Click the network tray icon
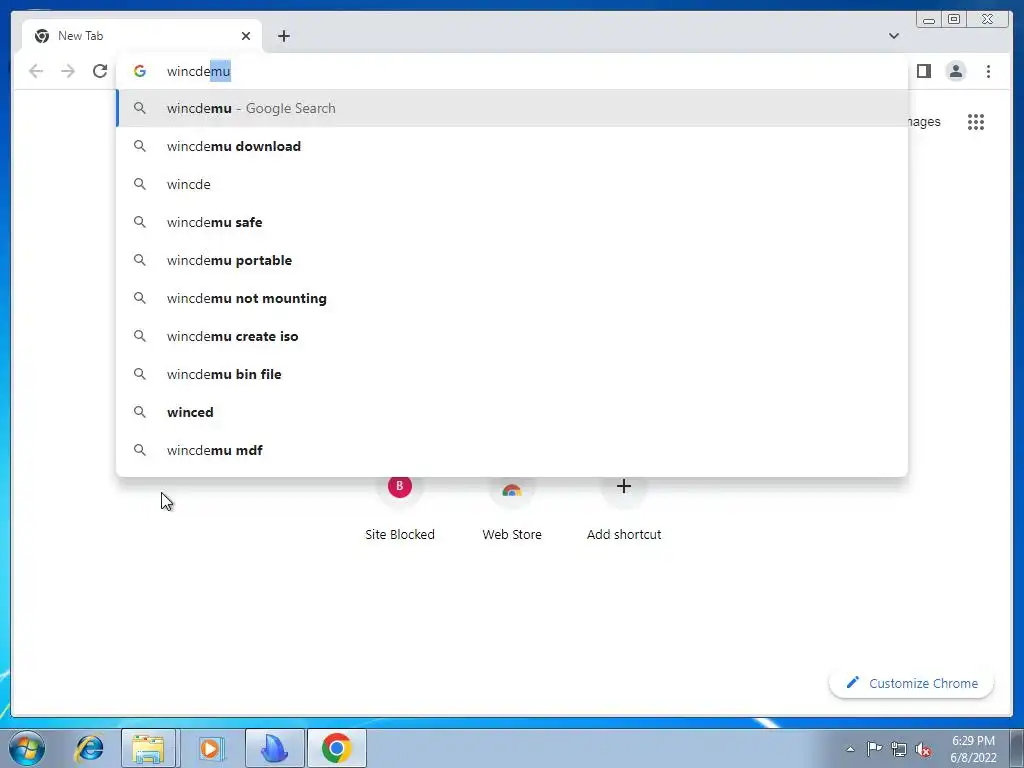The width and height of the screenshot is (1024, 768). click(899, 749)
